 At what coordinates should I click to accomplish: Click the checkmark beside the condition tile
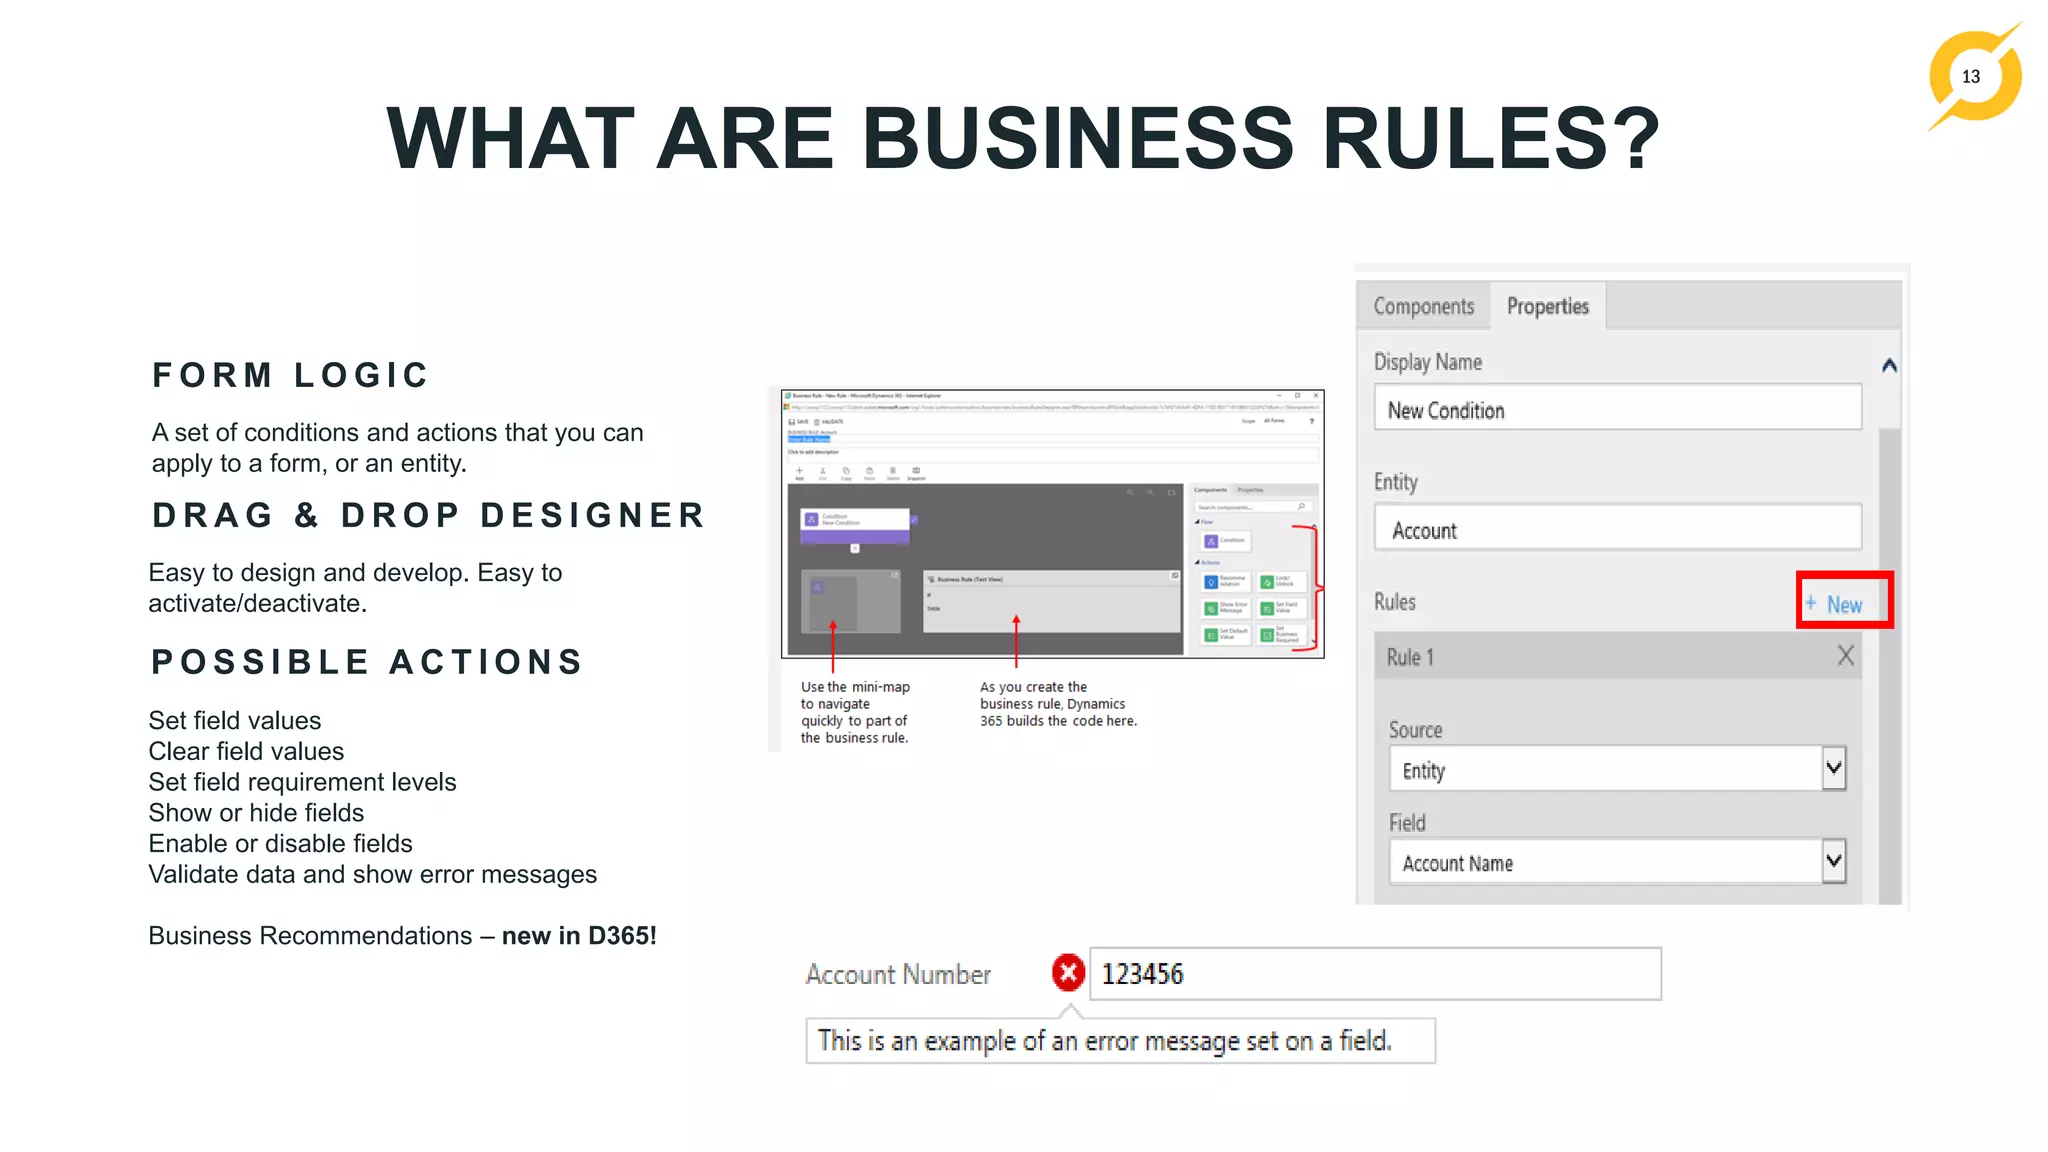tap(914, 520)
